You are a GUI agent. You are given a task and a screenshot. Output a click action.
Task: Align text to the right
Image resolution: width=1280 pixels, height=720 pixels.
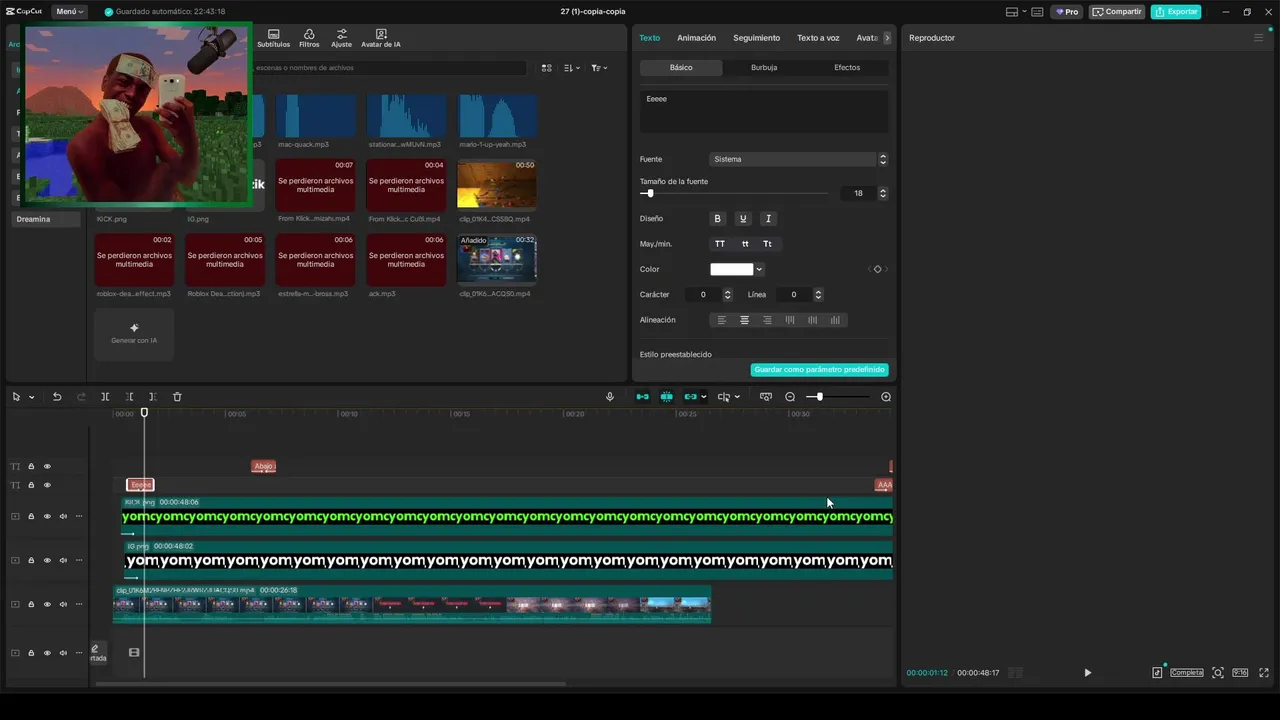pos(767,320)
